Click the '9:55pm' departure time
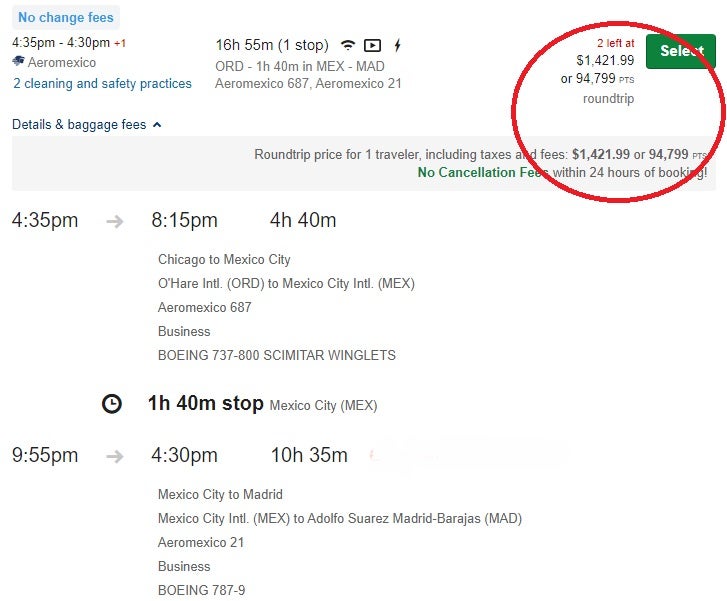Viewport: 727px width, 601px height. coord(45,455)
